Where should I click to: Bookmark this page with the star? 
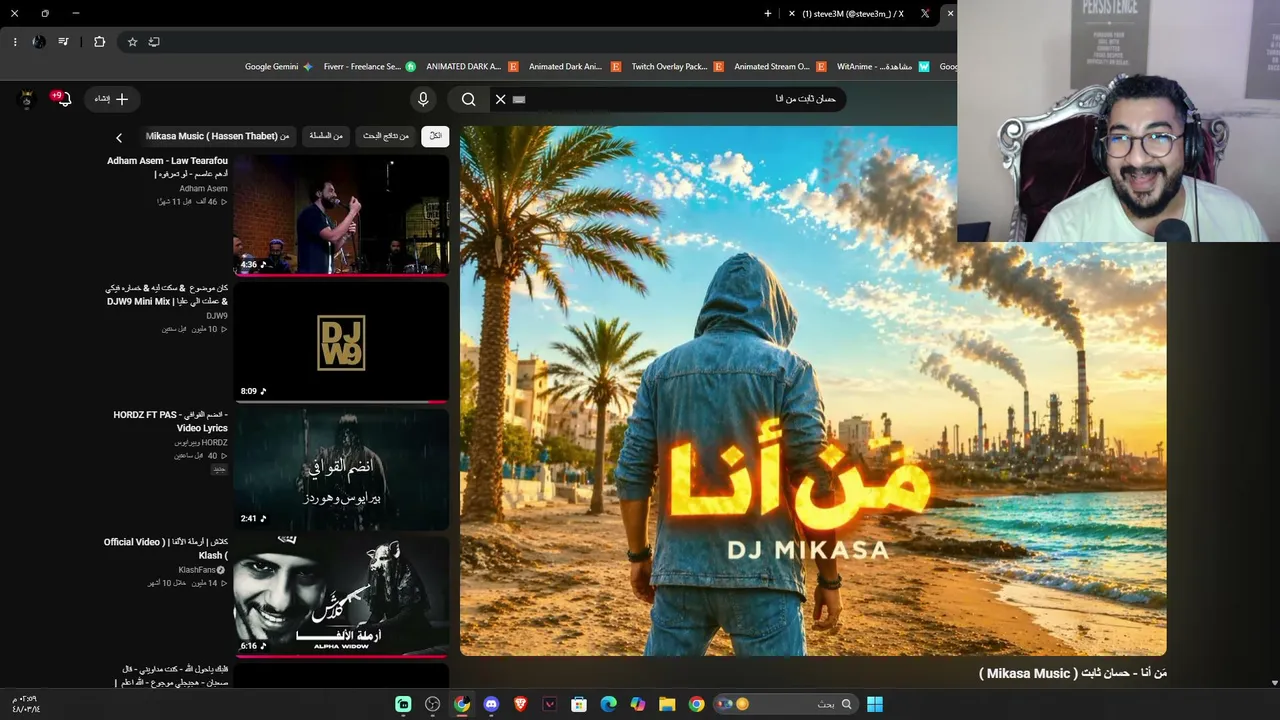coord(132,42)
